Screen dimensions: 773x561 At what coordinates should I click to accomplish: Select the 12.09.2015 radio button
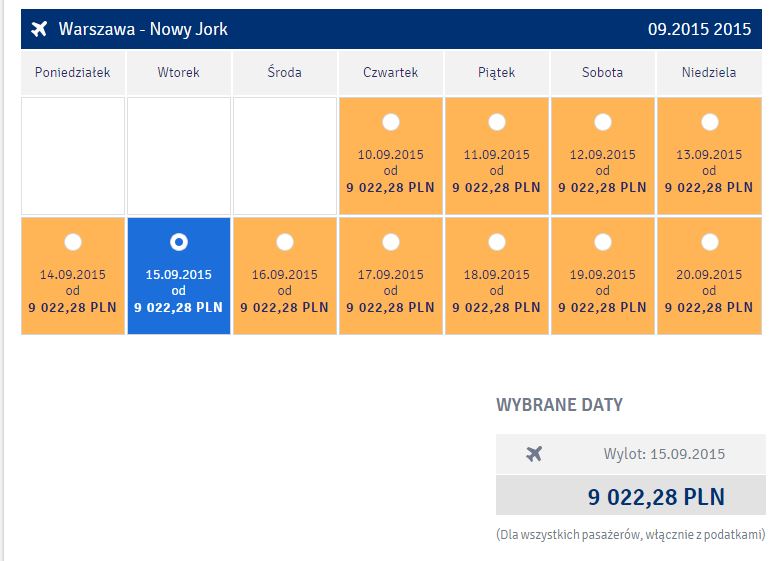point(603,122)
